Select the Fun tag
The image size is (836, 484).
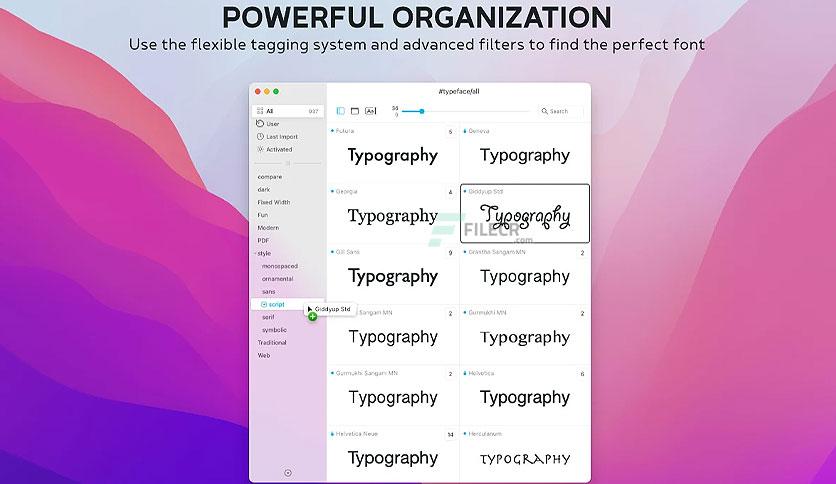point(263,215)
